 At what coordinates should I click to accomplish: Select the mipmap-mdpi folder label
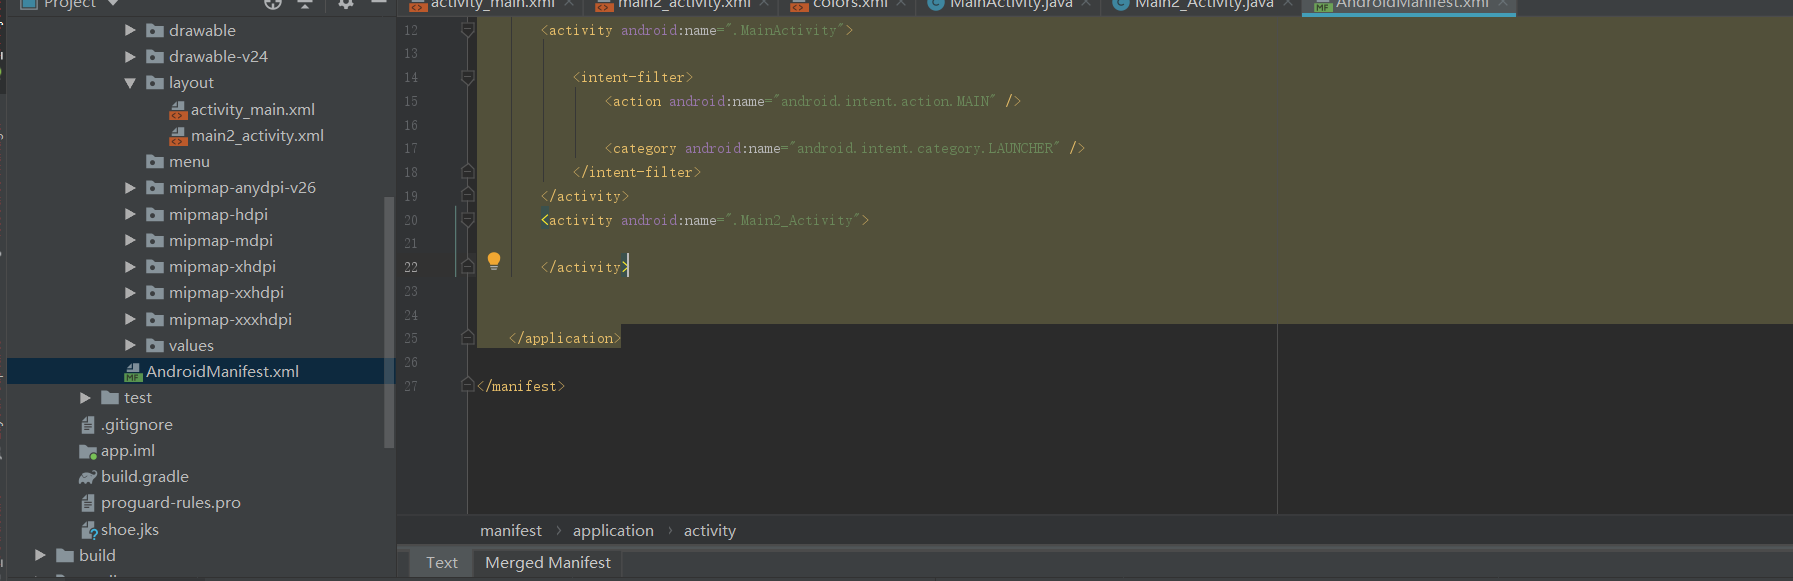[x=221, y=241]
